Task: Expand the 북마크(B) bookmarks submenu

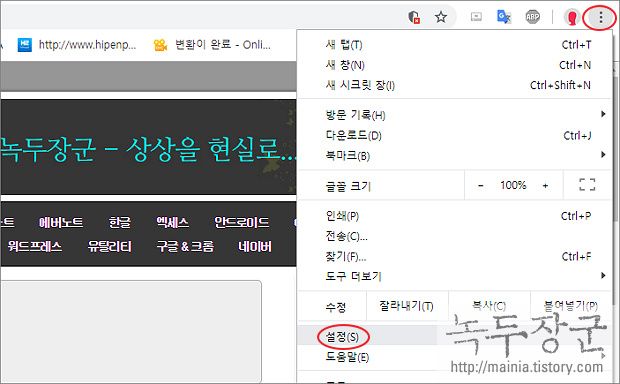Action: coord(454,156)
